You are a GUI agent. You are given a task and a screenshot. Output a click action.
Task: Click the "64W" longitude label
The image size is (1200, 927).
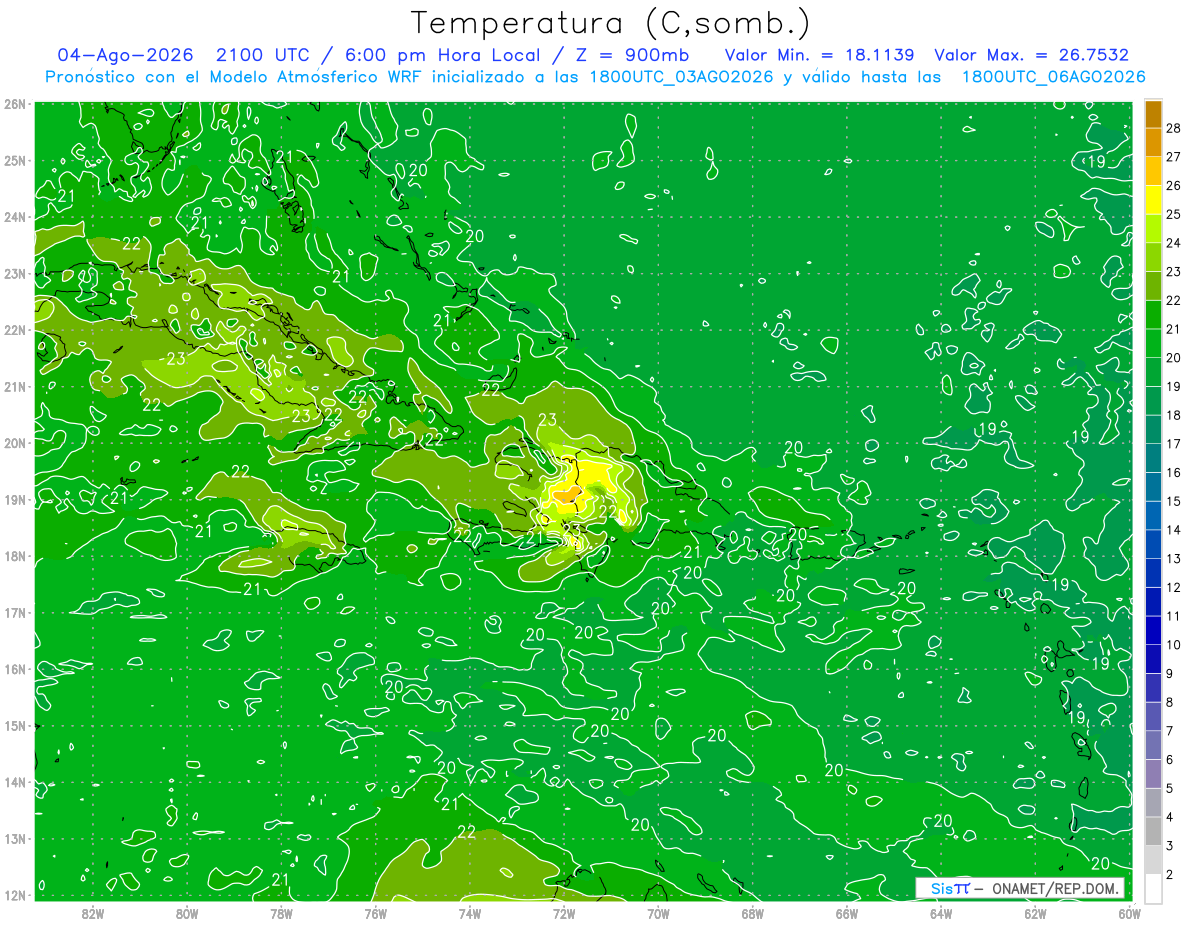[940, 912]
